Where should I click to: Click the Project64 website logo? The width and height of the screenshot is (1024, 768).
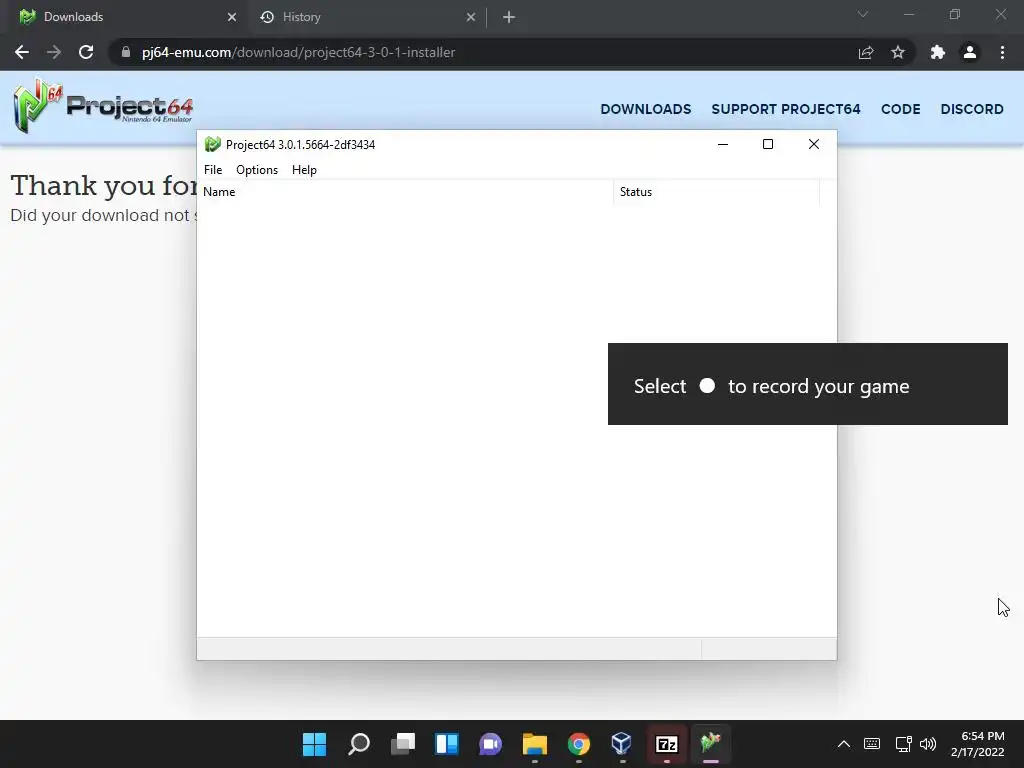103,106
